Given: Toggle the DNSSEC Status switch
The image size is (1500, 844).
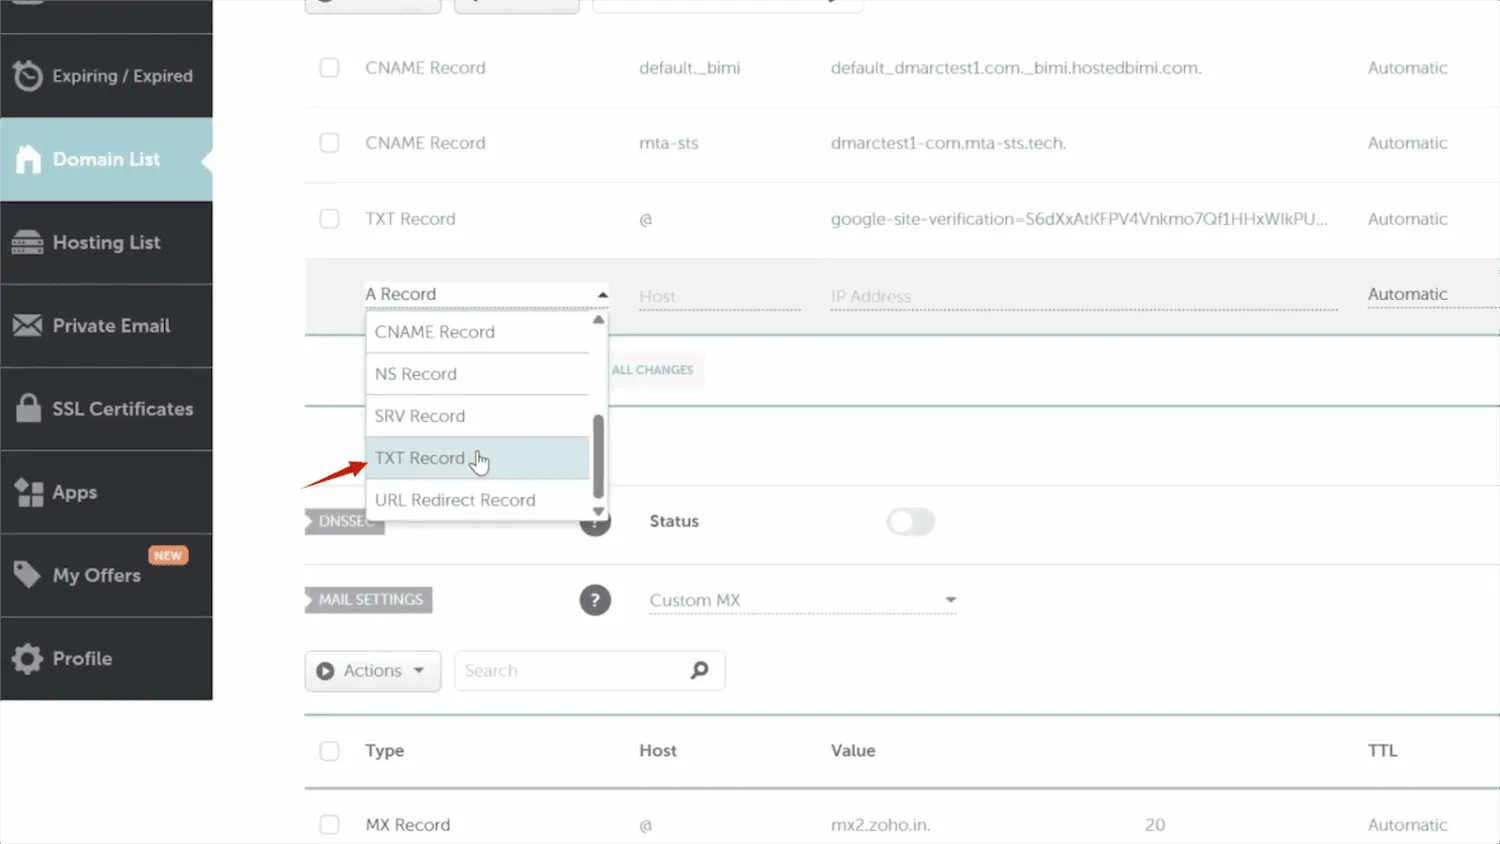Looking at the screenshot, I should pyautogui.click(x=910, y=521).
